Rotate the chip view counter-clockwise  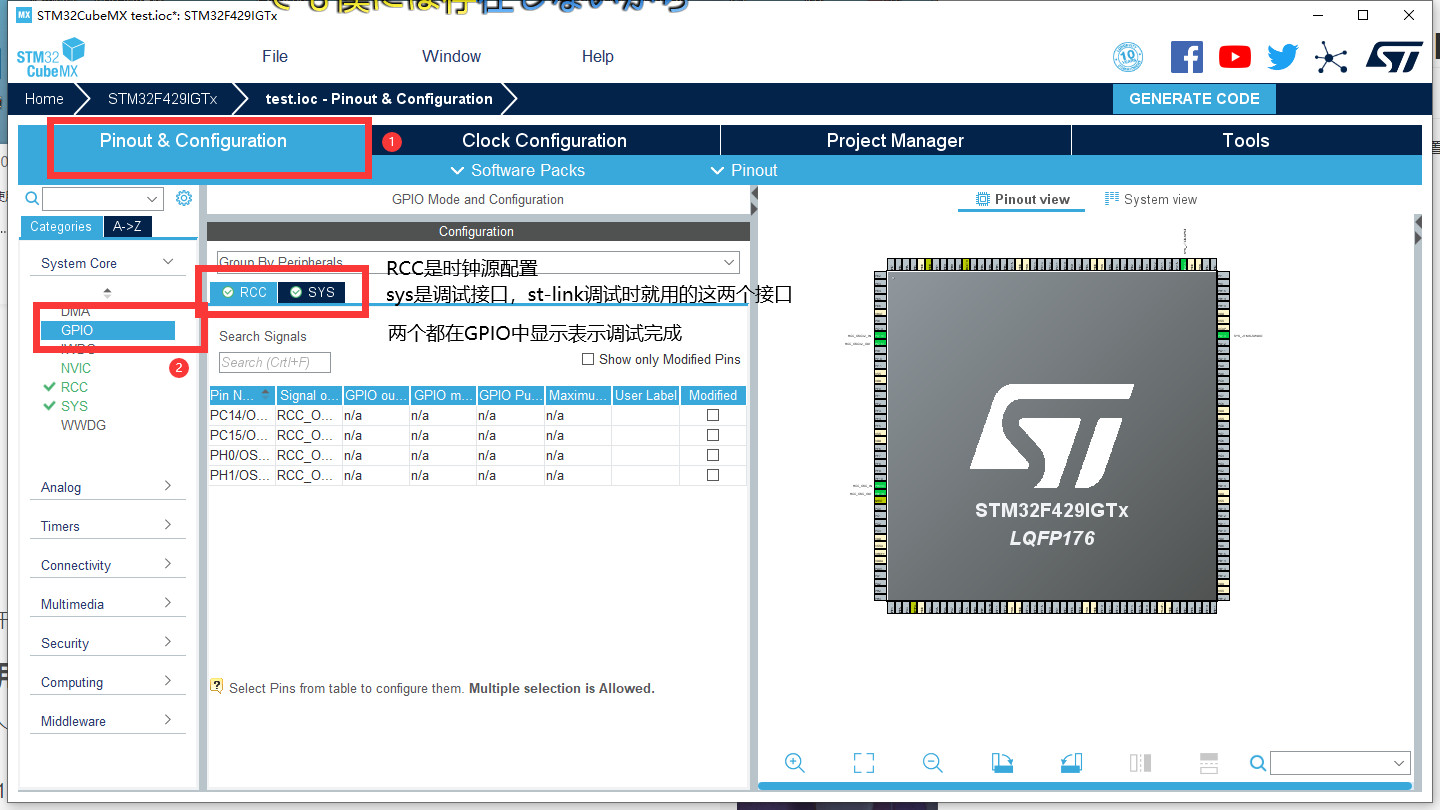pyautogui.click(x=1071, y=763)
